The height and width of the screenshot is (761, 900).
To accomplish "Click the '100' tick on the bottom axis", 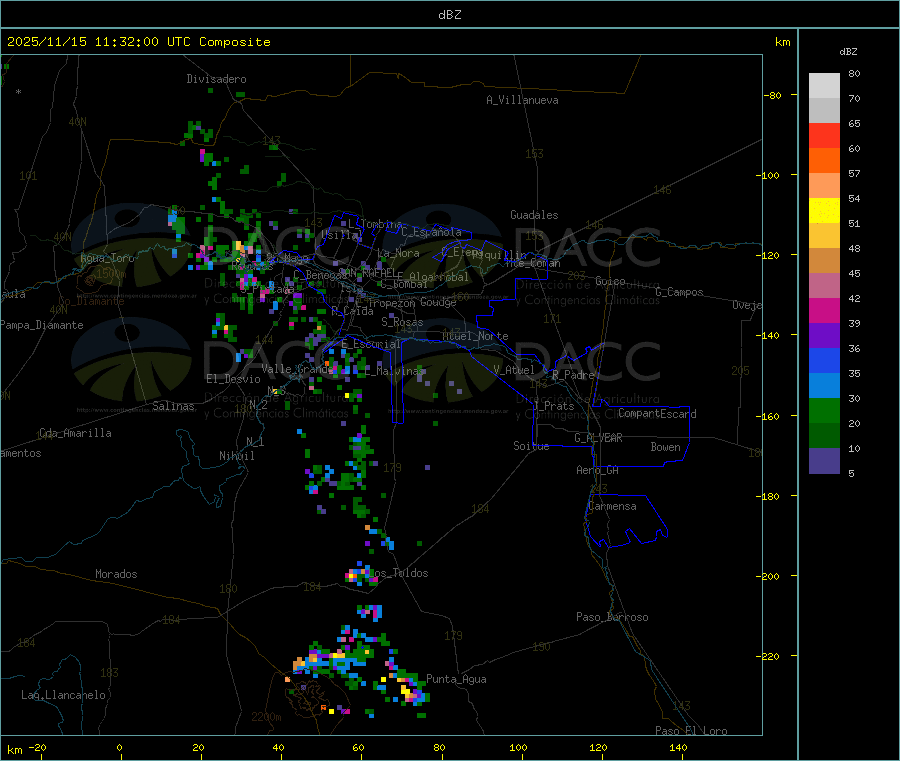I will tap(518, 747).
